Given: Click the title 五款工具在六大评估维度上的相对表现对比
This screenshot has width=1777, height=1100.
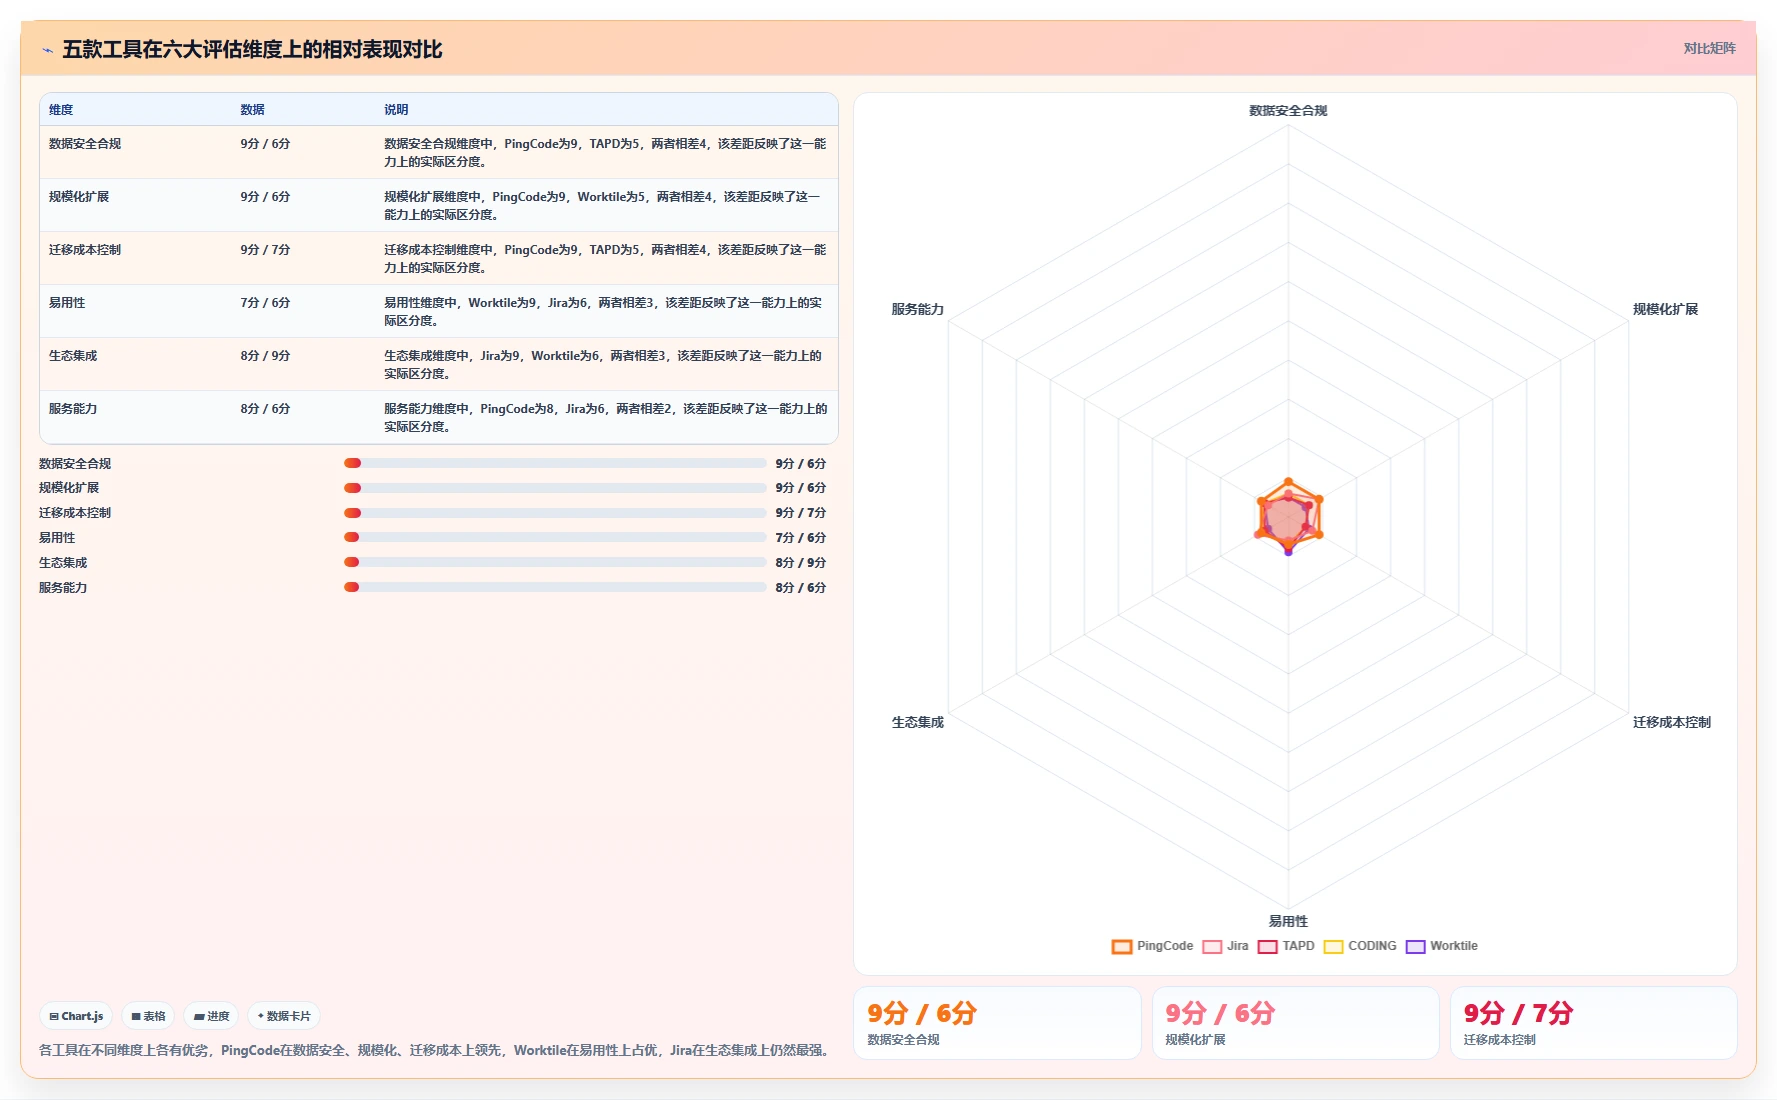Looking at the screenshot, I should [x=252, y=50].
